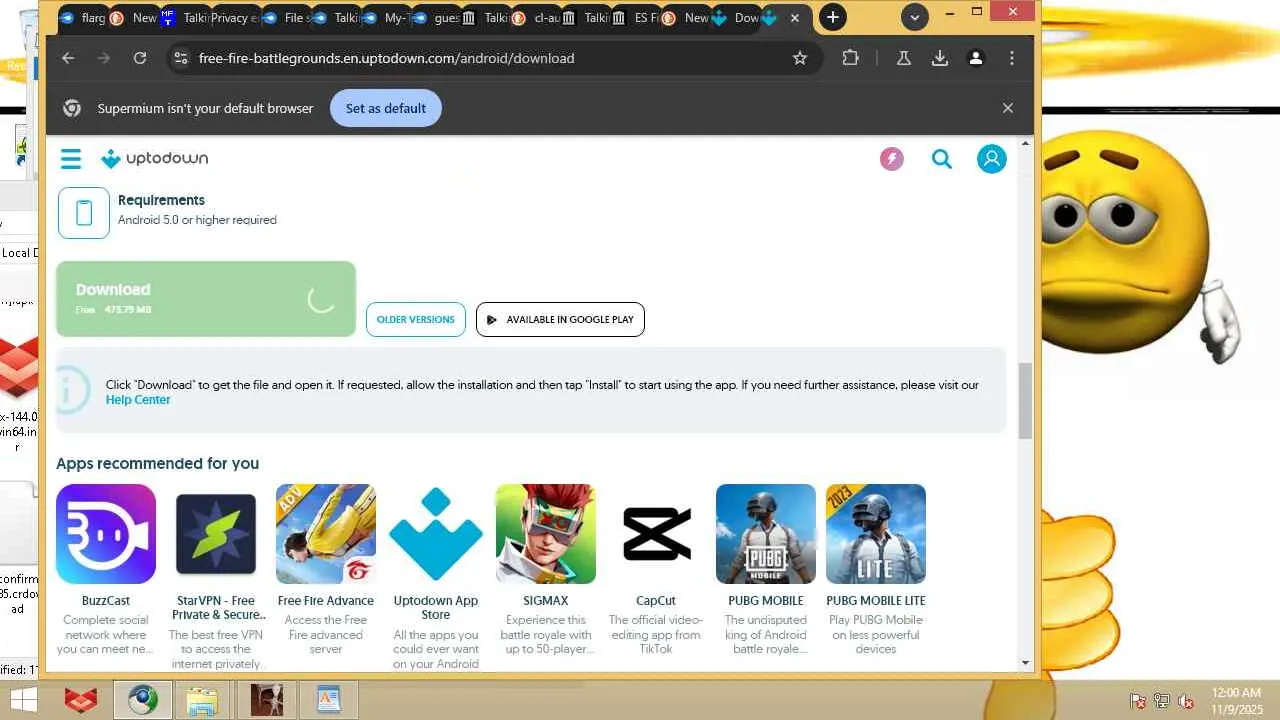The image size is (1280, 720).
Task: Open the PUBG MOBILE LITE title link
Action: 876,601
